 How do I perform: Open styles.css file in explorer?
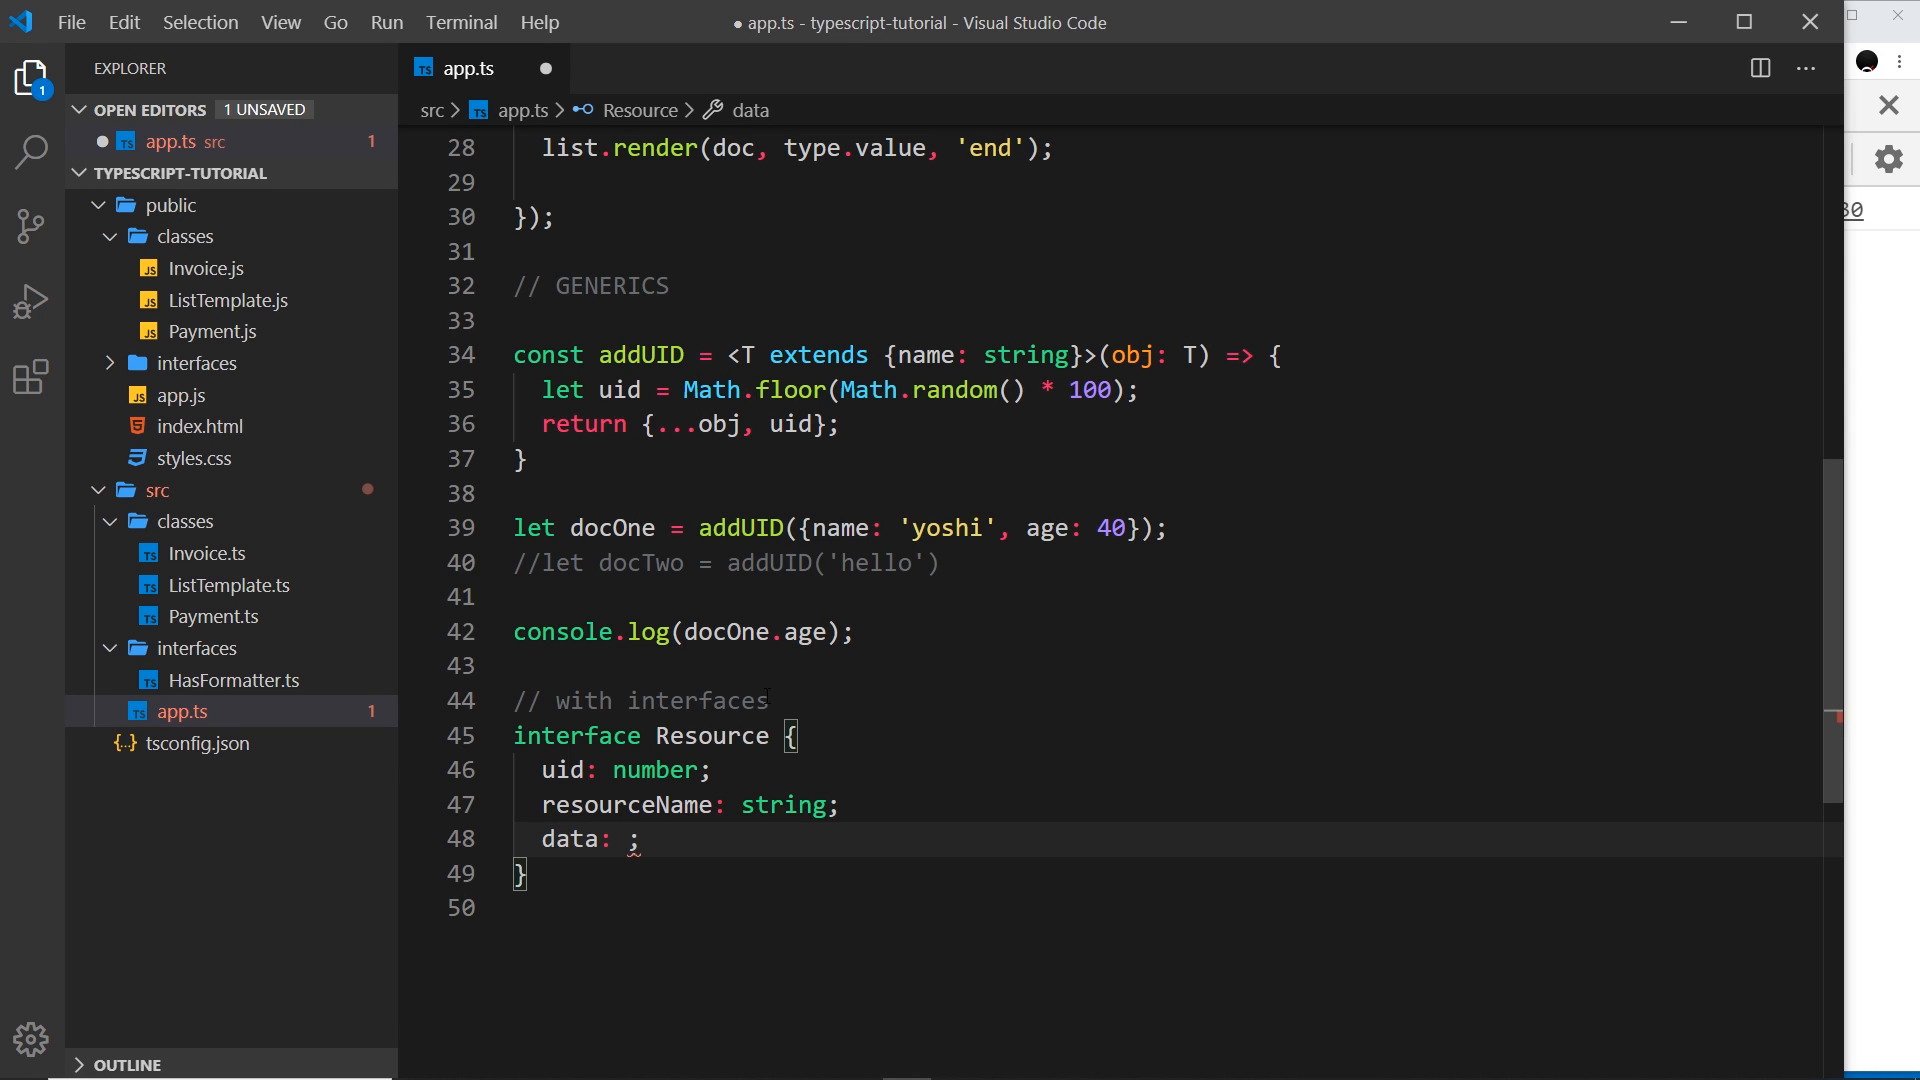tap(194, 458)
